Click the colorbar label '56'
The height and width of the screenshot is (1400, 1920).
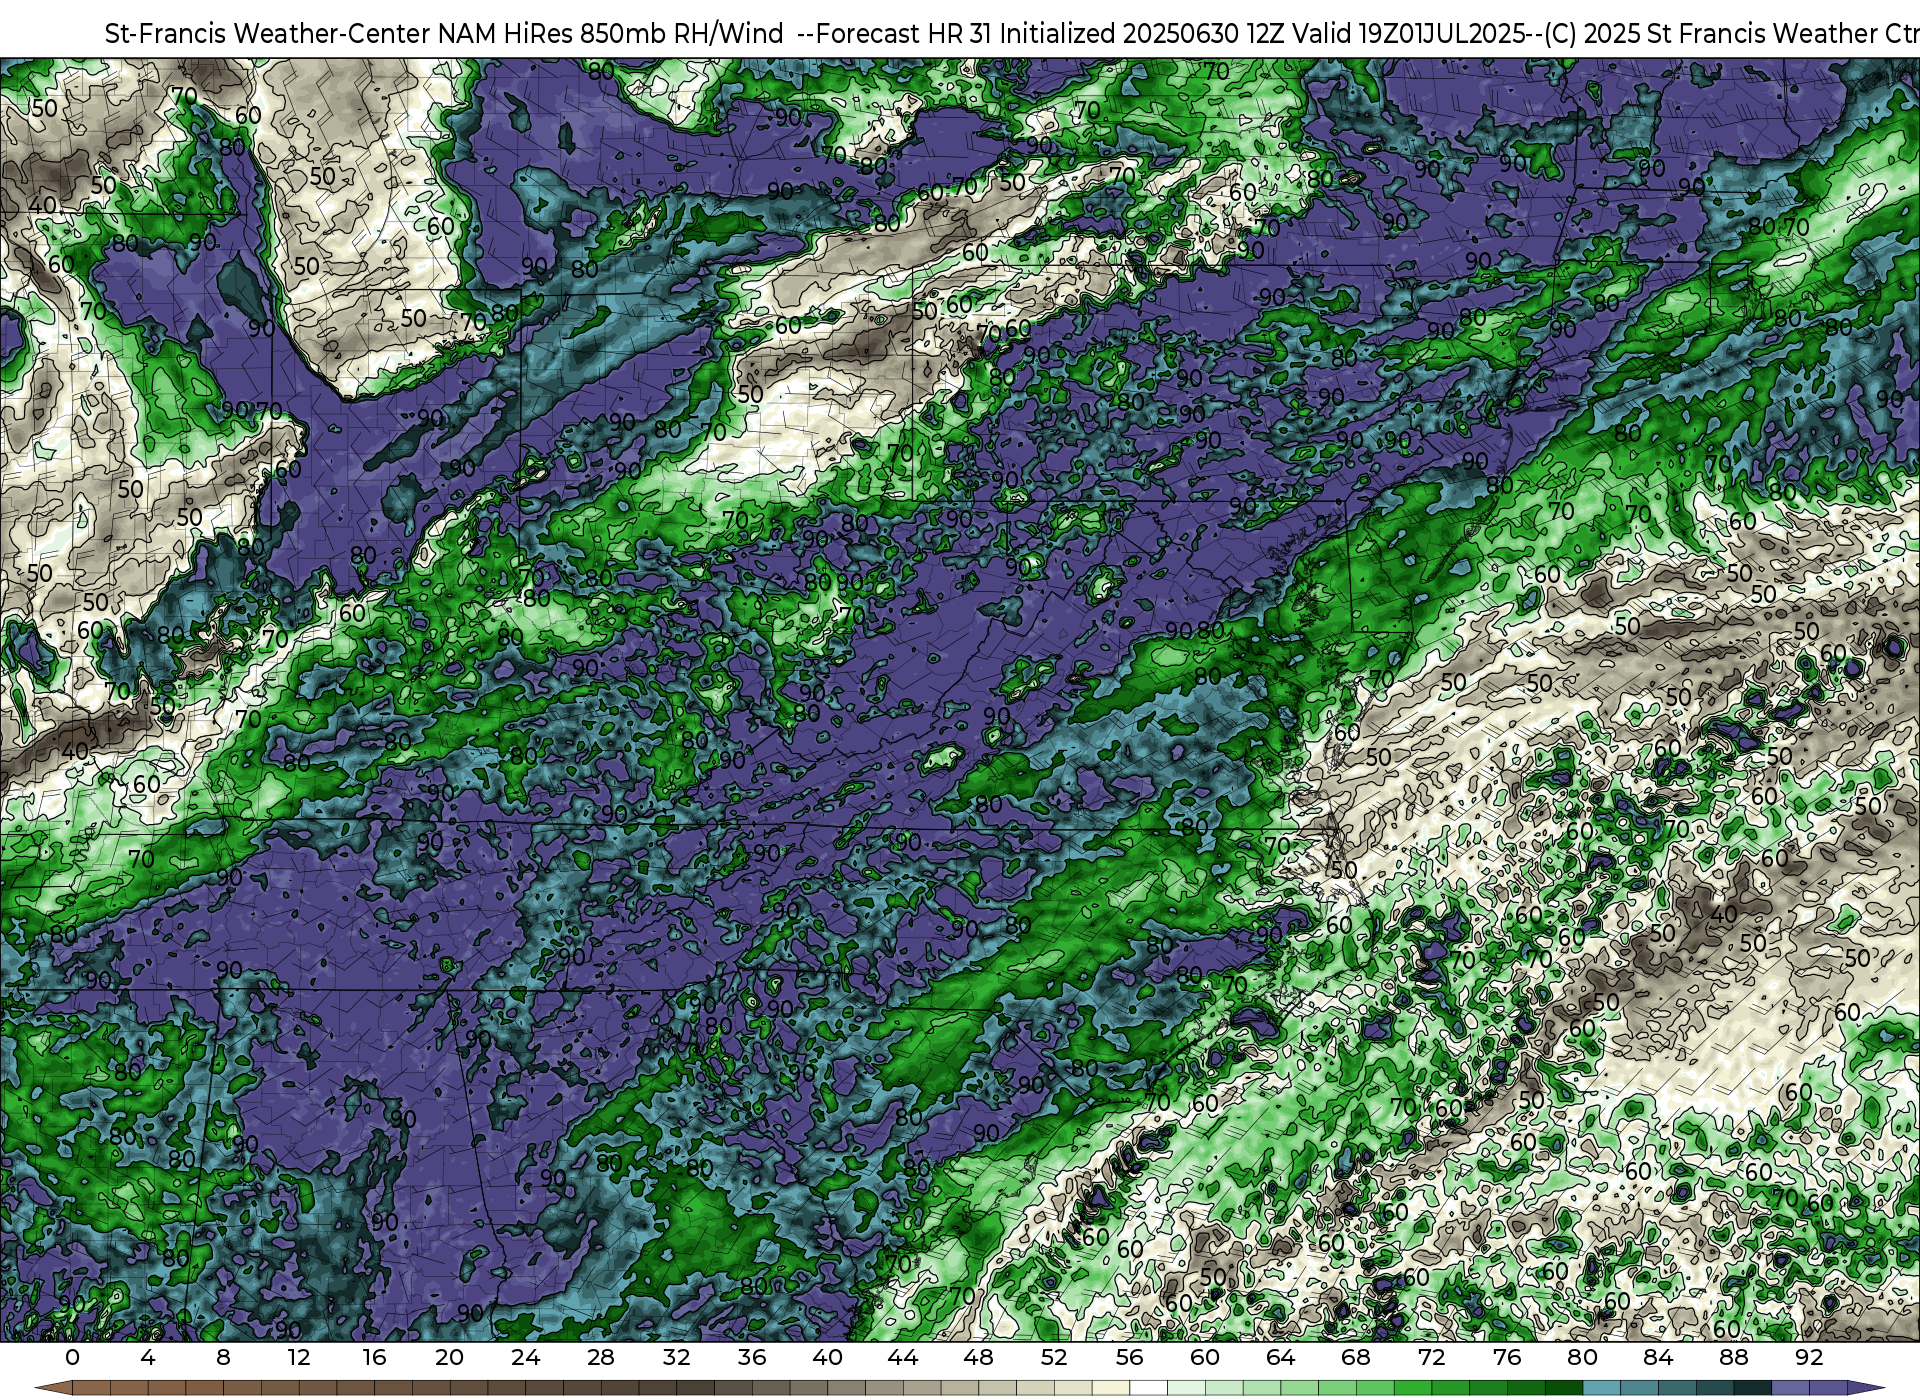coord(1129,1357)
